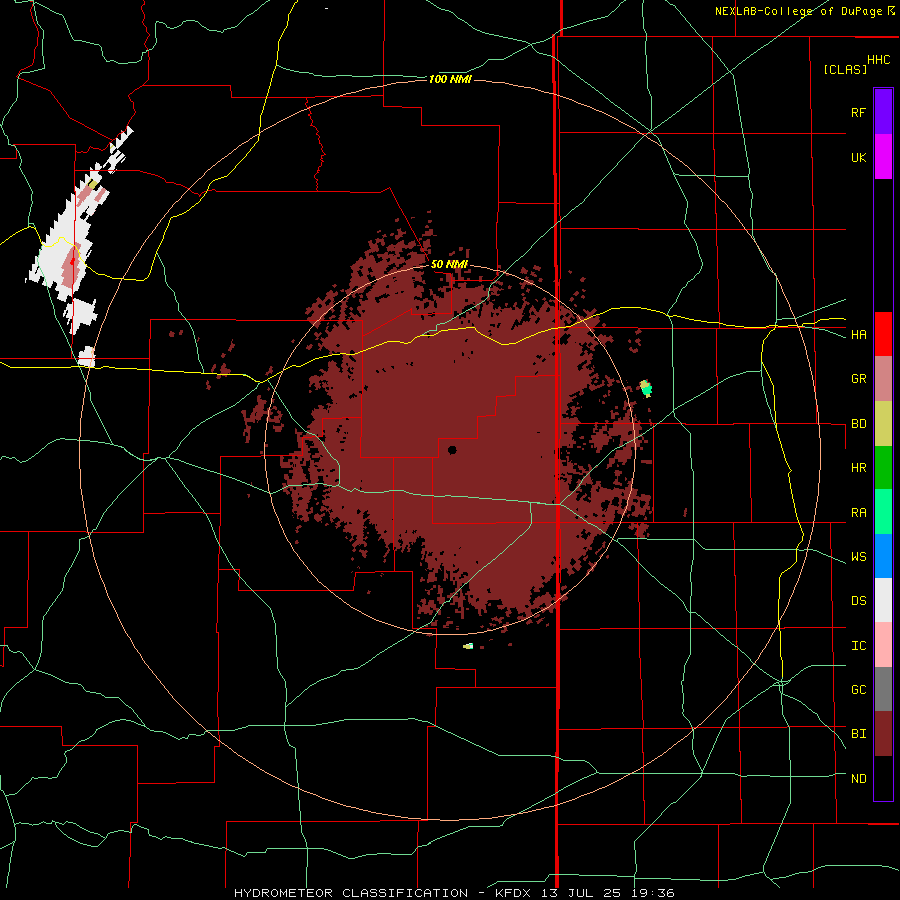Click the green rain echo east of radar

pyautogui.click(x=646, y=389)
